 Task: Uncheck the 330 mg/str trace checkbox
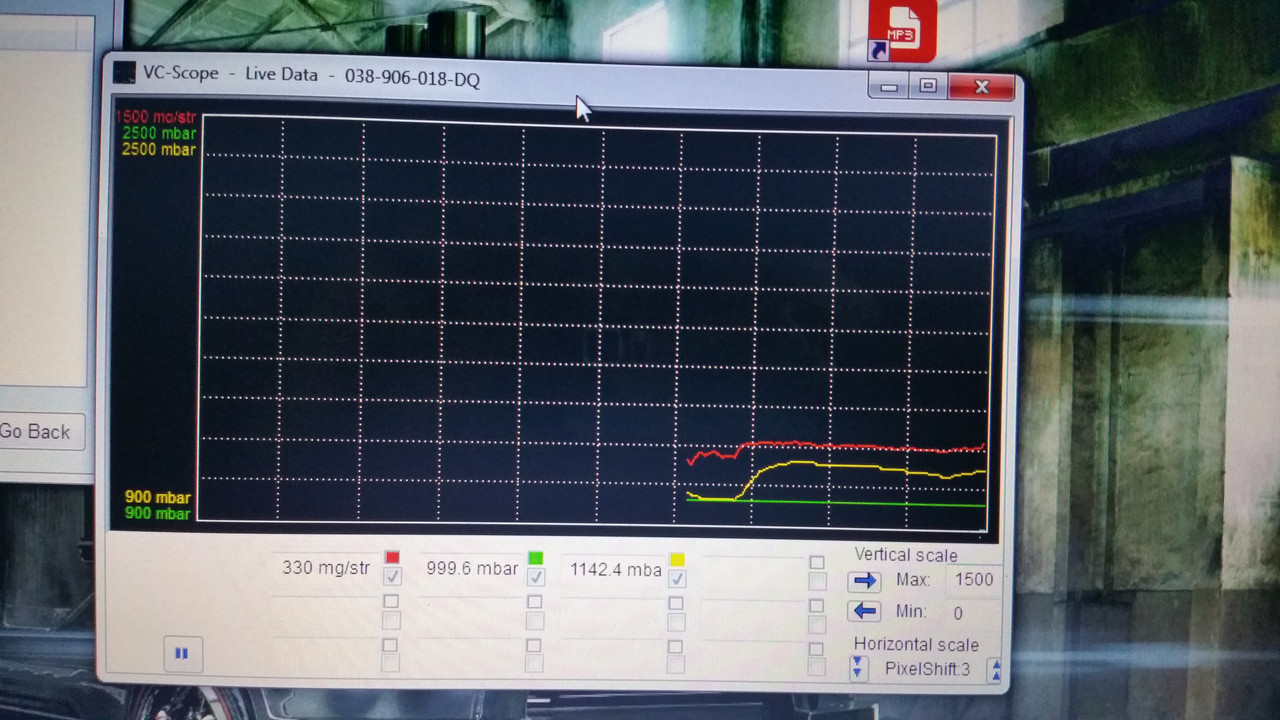click(x=392, y=576)
